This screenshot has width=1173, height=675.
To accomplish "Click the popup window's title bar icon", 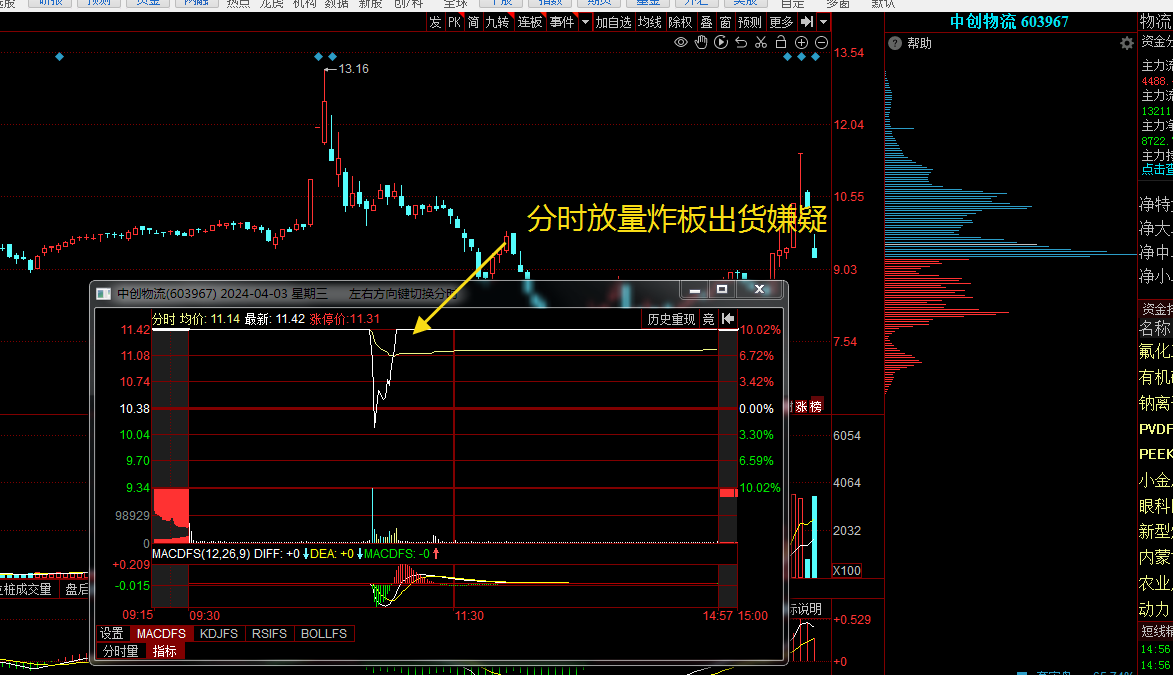I will [104, 293].
